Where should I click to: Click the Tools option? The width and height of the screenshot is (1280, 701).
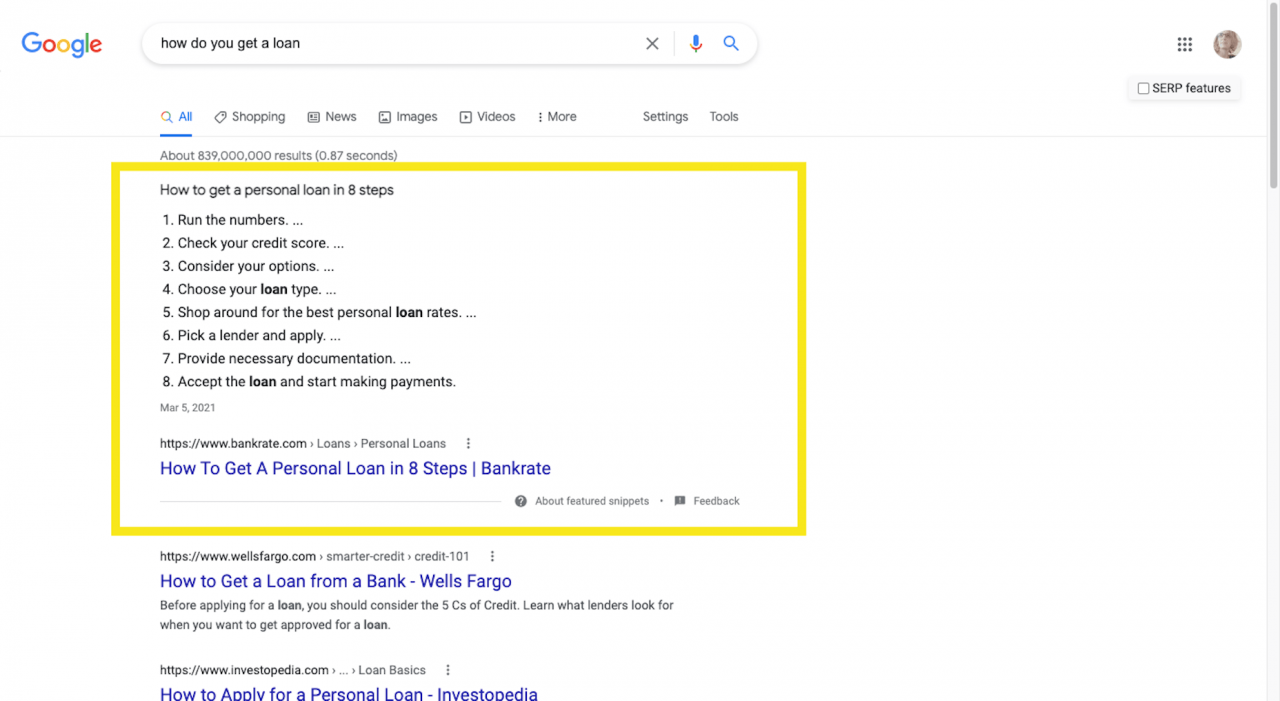723,116
